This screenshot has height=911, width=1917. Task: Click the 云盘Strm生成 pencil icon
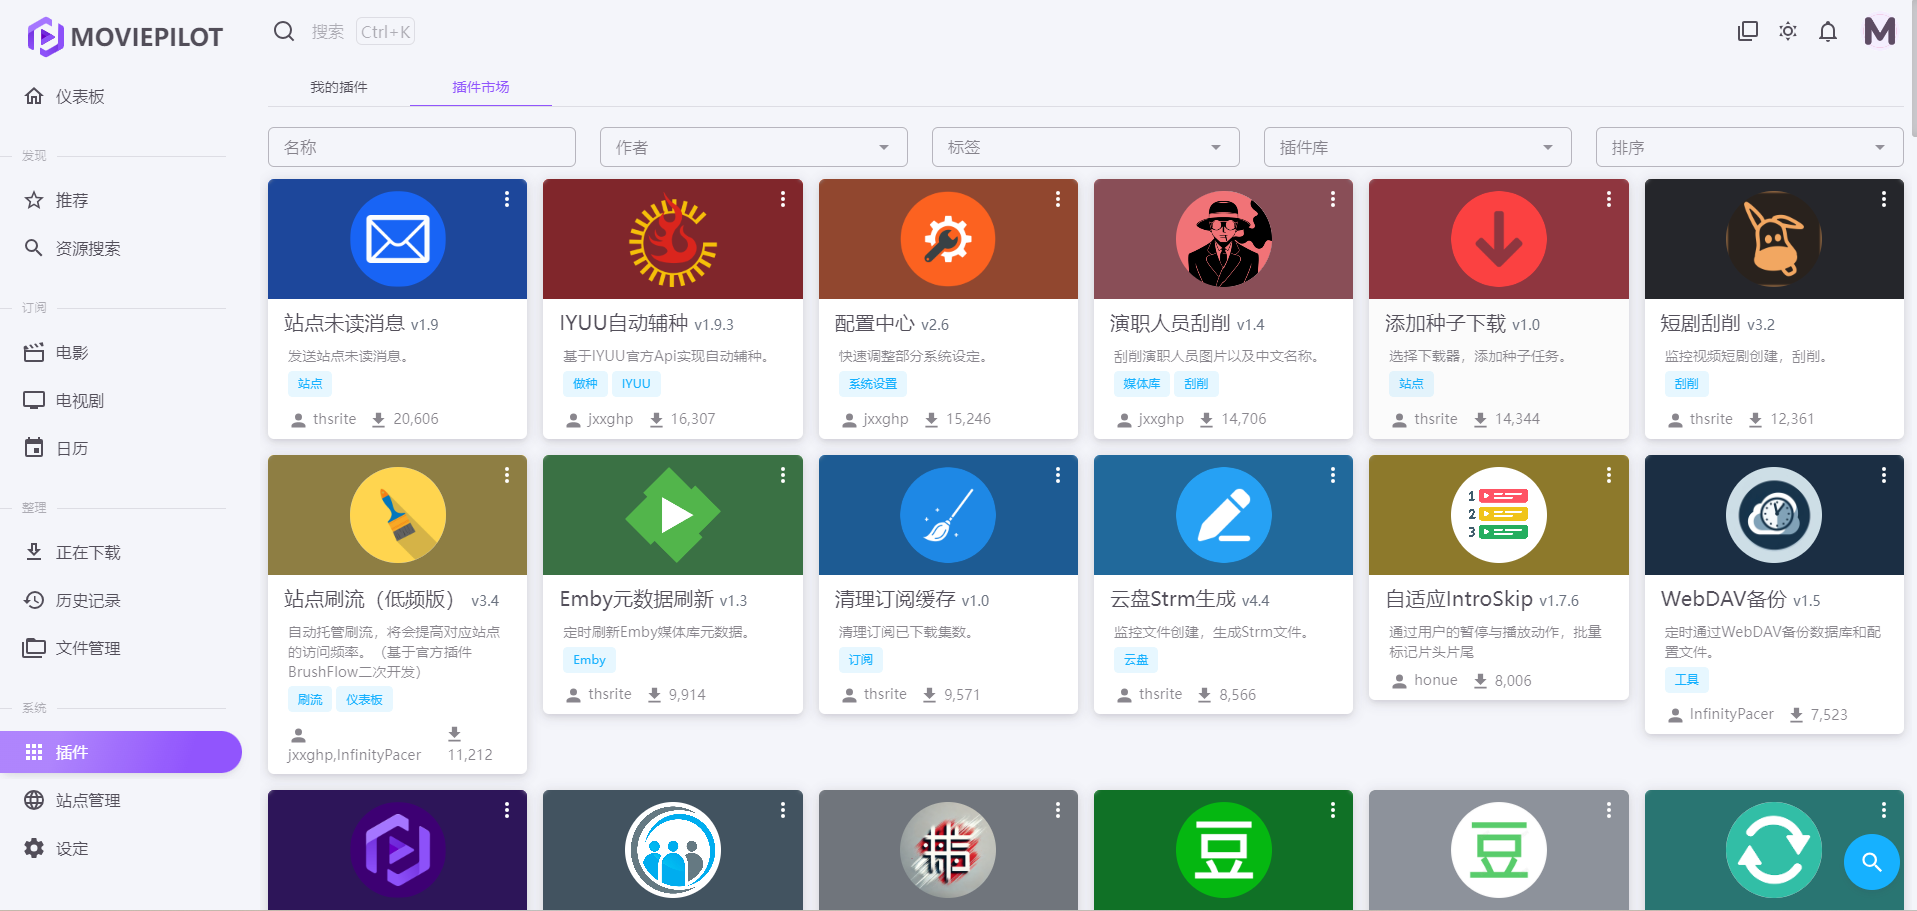pyautogui.click(x=1223, y=515)
